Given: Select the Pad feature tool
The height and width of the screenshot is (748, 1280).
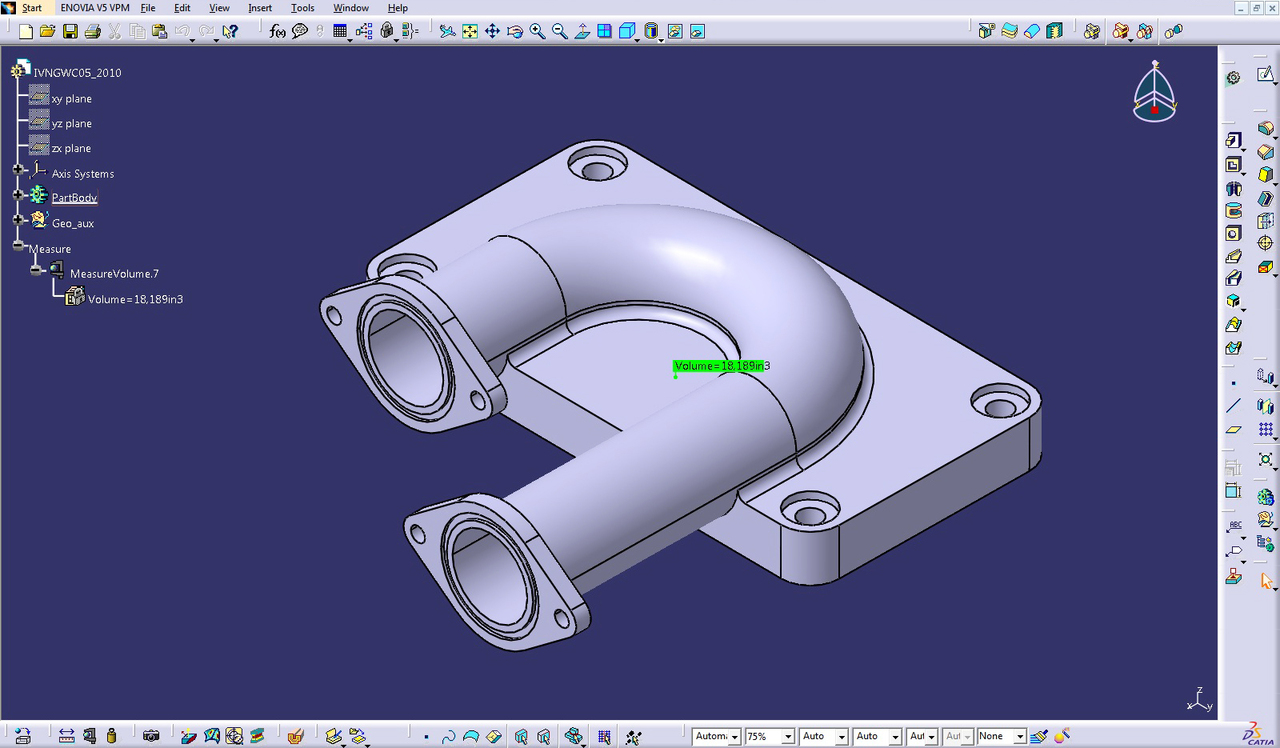Looking at the screenshot, I should click(x=1232, y=141).
